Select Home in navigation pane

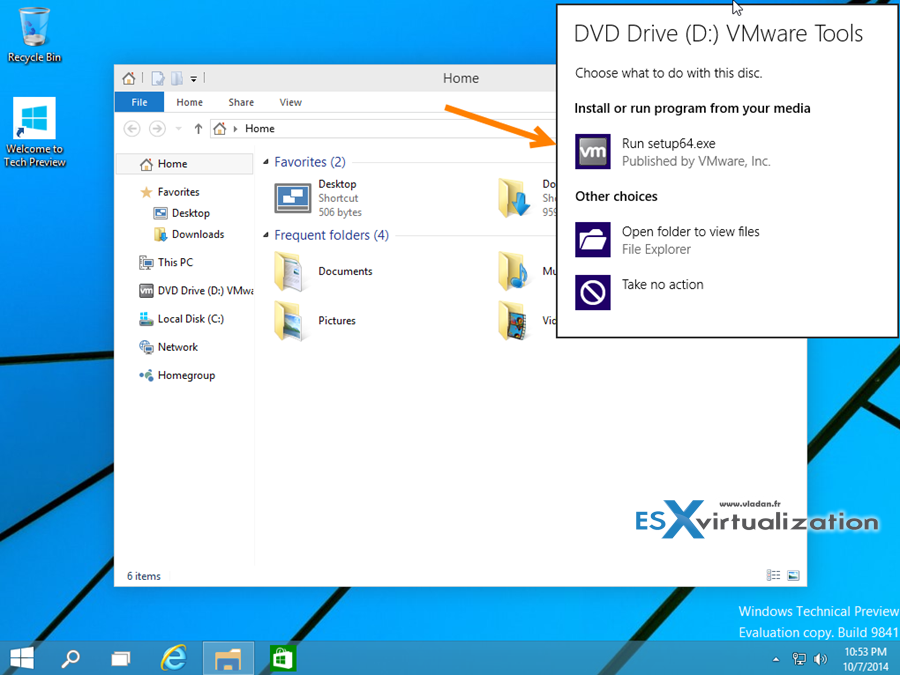(185, 164)
